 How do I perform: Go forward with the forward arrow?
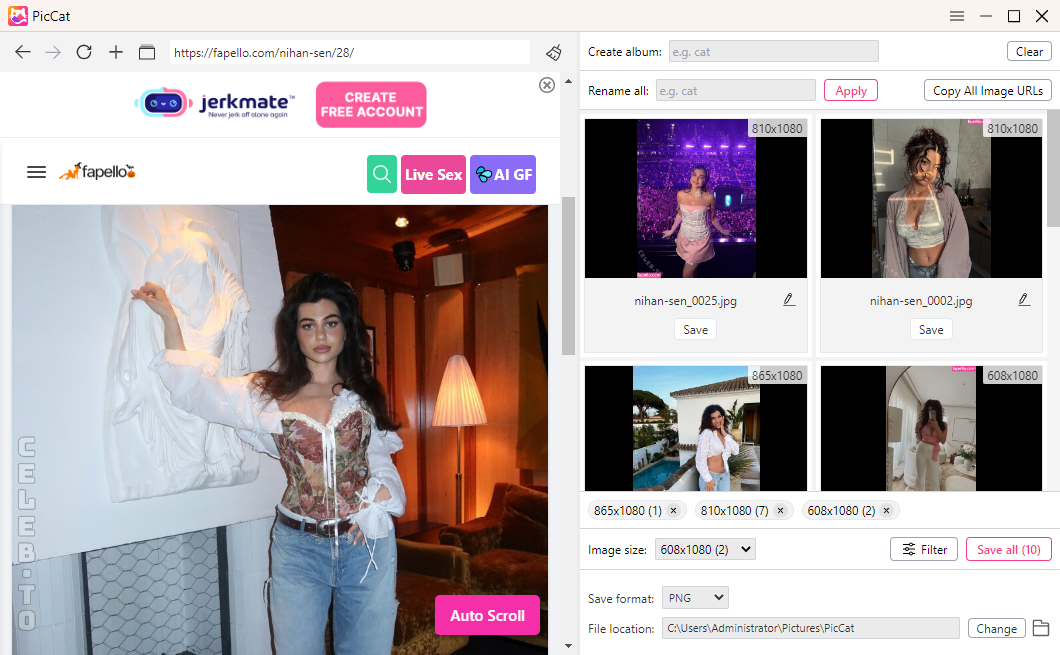(53, 52)
